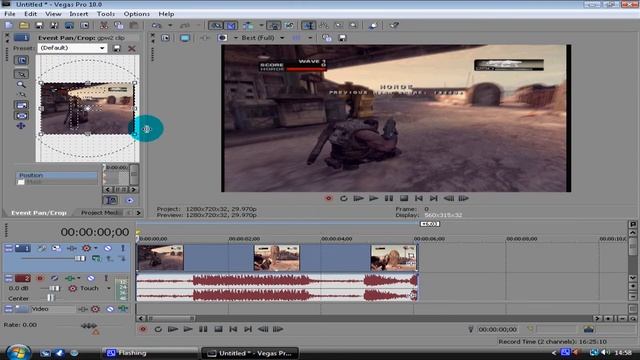Arm audio track 2 for recording
This screenshot has width=640, height=360.
(40, 278)
